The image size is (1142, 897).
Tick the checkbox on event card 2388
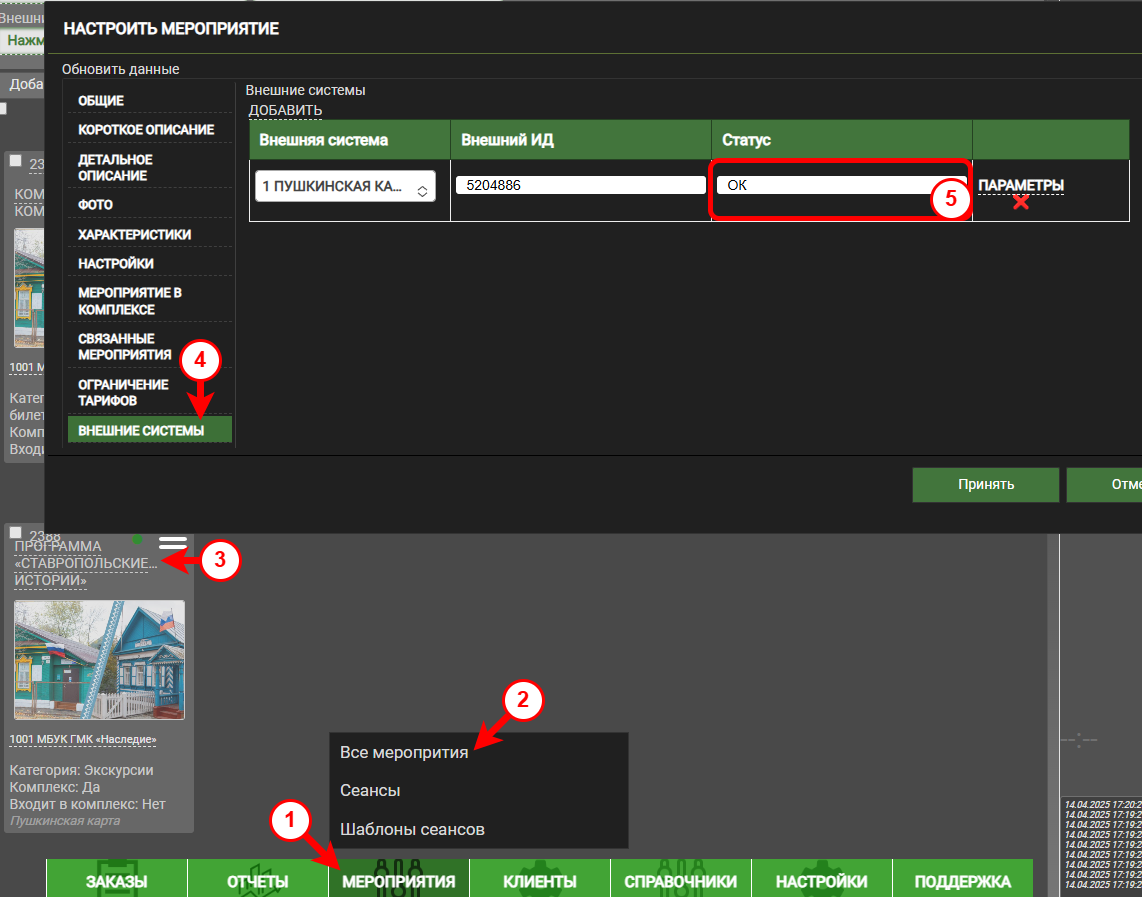(x=16, y=533)
